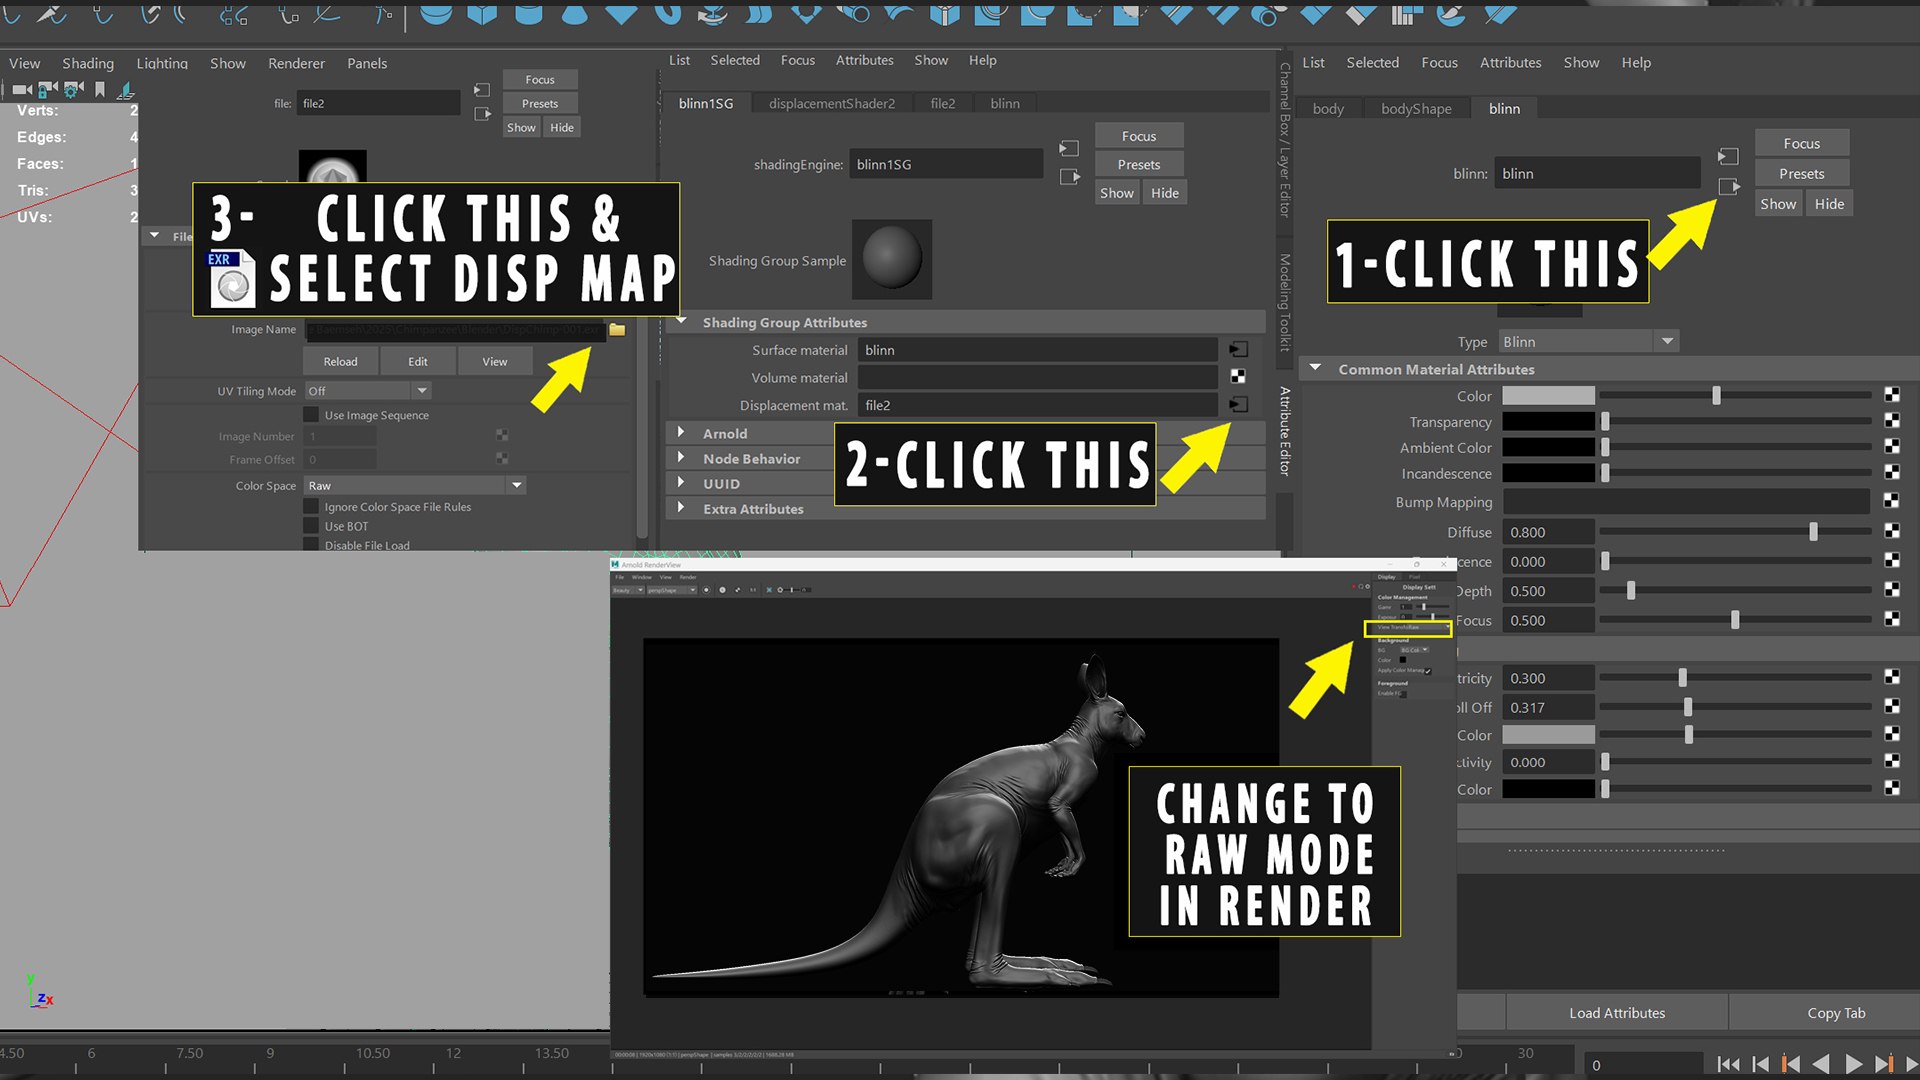Play the timeline backwards
This screenshot has height=1080, width=1920.
coord(1822,1064)
